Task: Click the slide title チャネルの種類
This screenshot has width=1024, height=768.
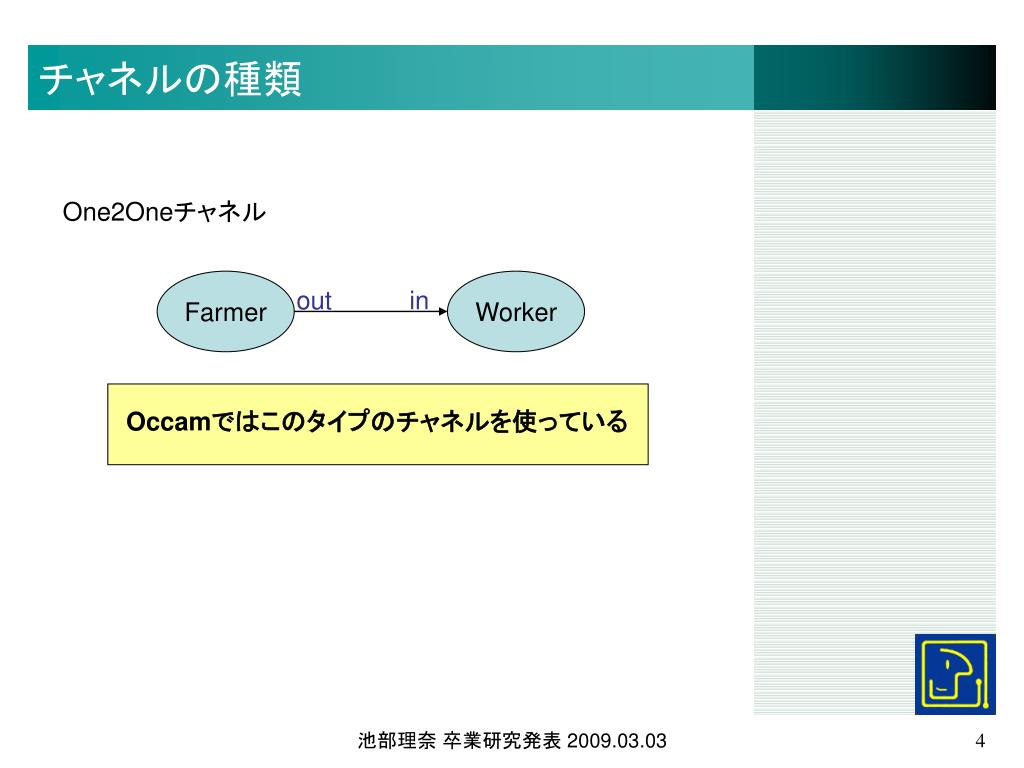Action: (x=170, y=79)
